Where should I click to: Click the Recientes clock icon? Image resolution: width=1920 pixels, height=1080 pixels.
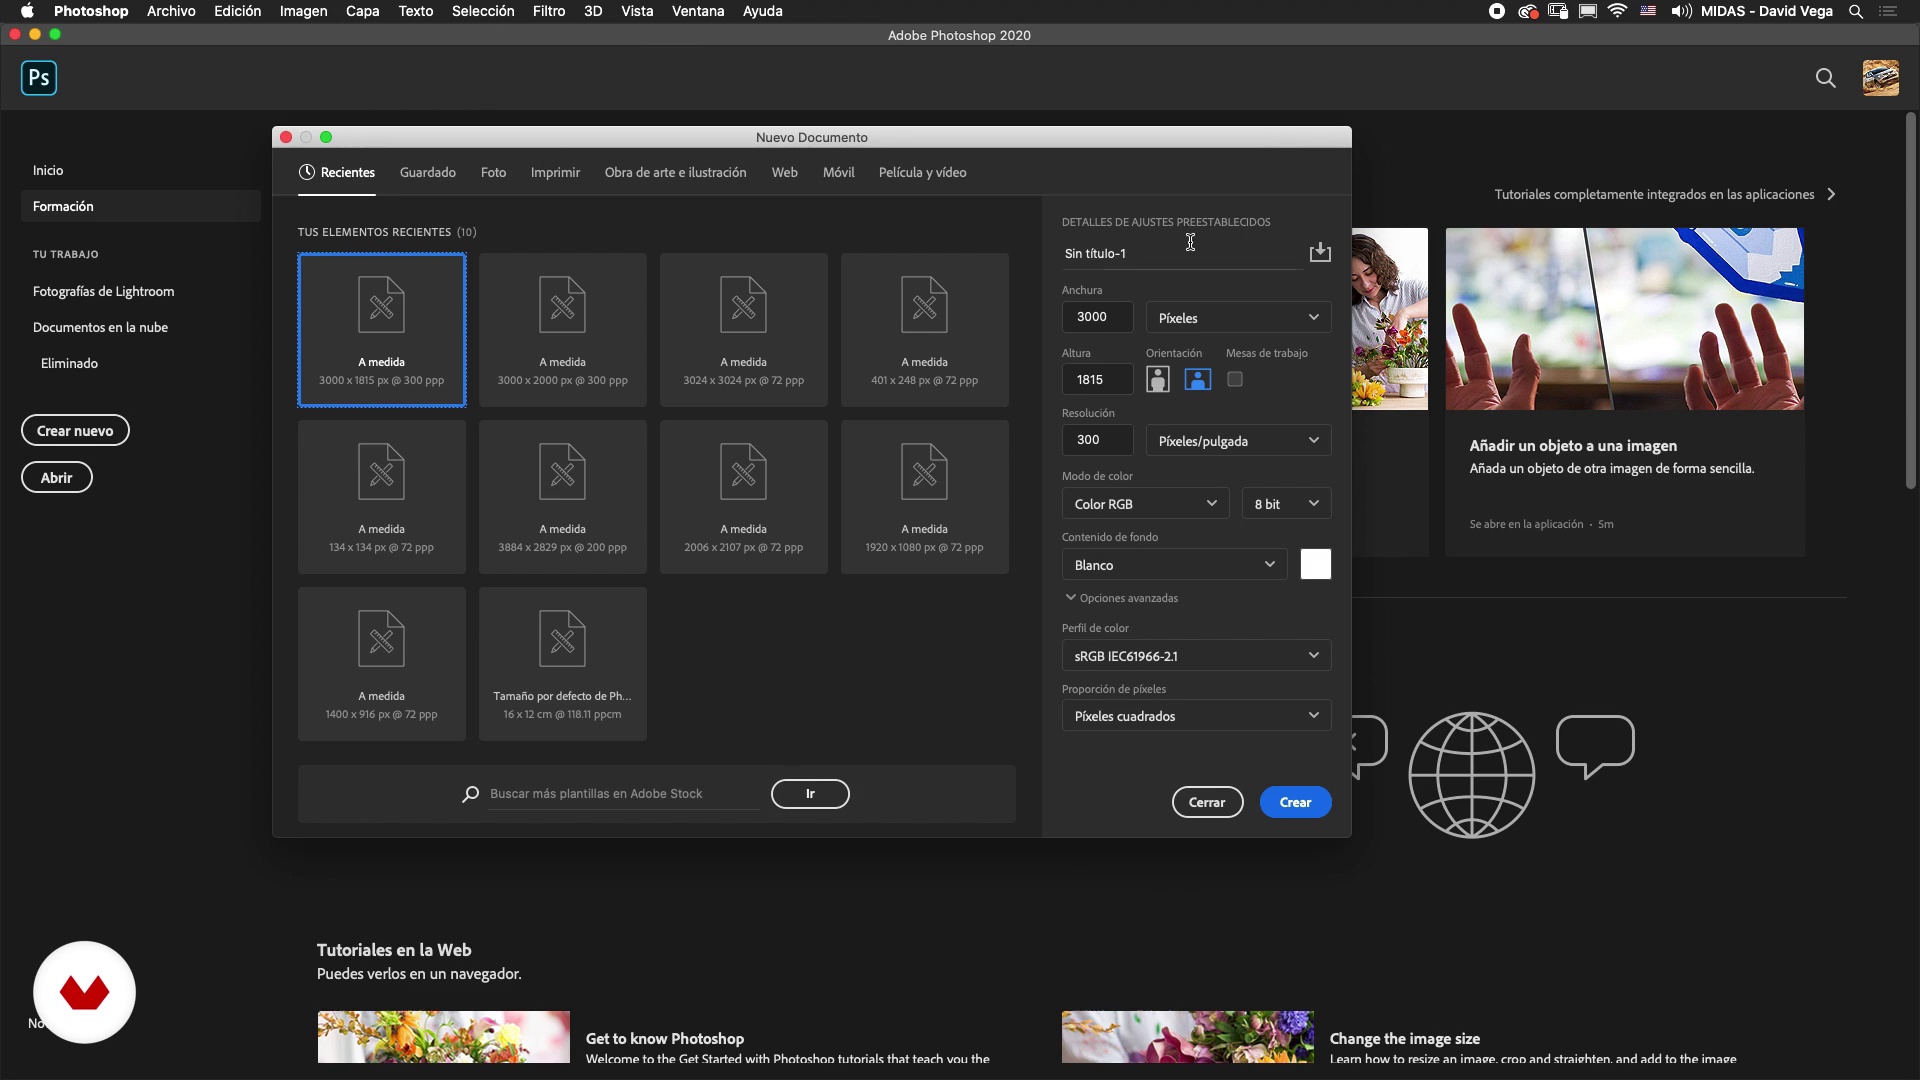(307, 172)
